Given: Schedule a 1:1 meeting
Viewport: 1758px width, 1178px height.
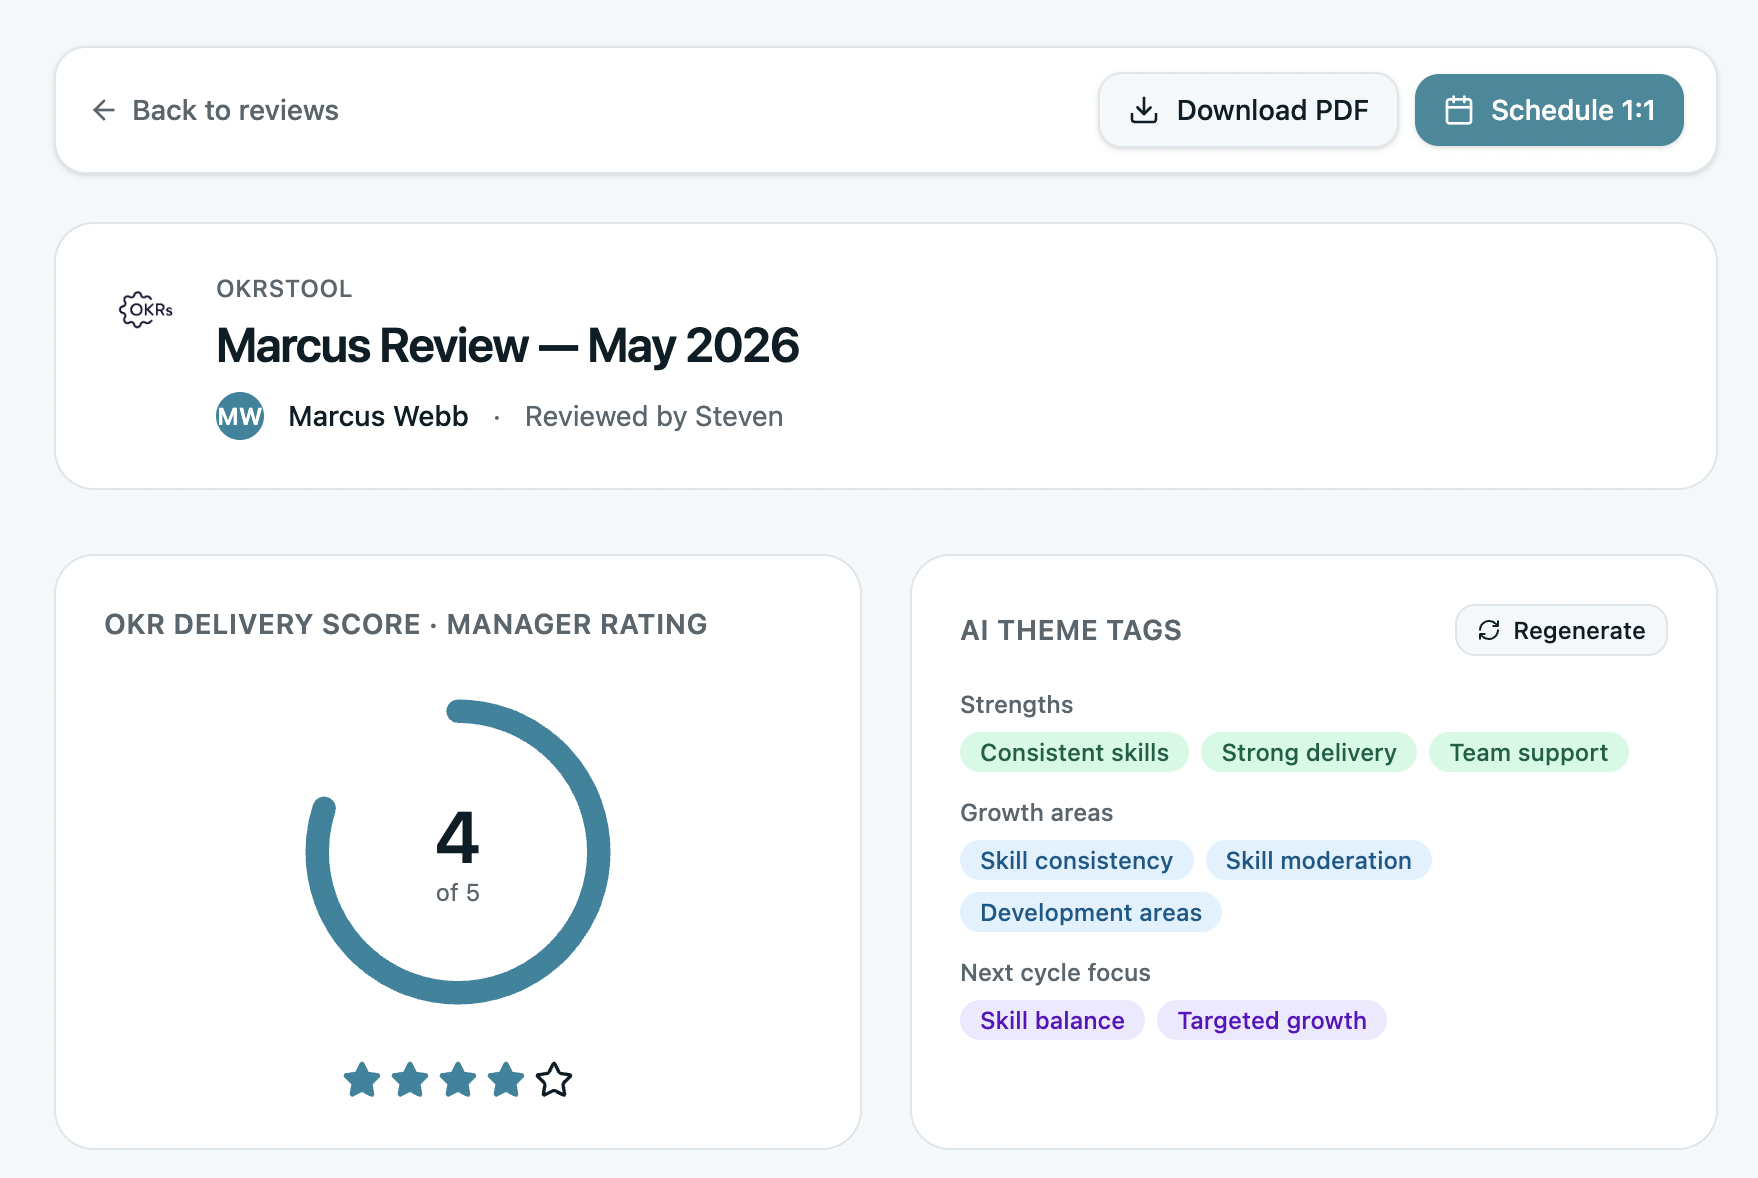Looking at the screenshot, I should pos(1549,110).
